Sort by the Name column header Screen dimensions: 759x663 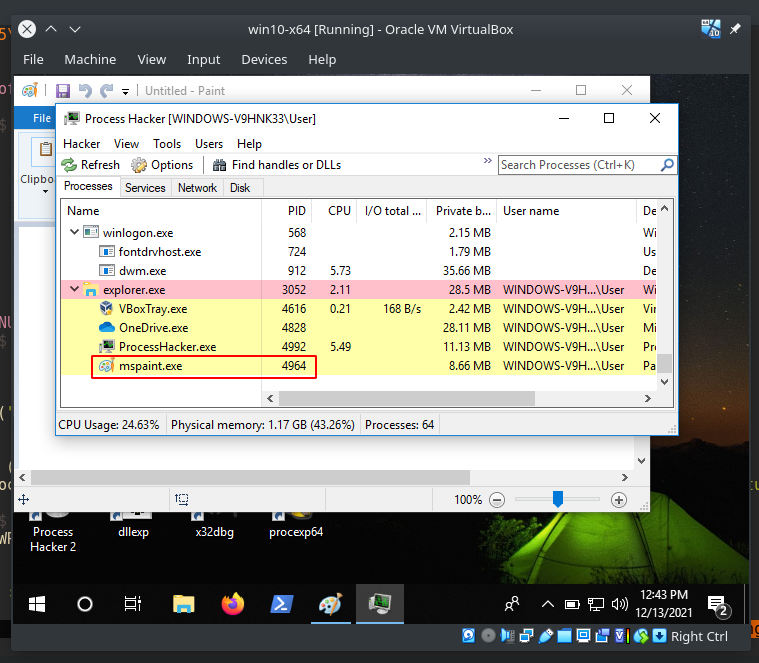click(161, 211)
